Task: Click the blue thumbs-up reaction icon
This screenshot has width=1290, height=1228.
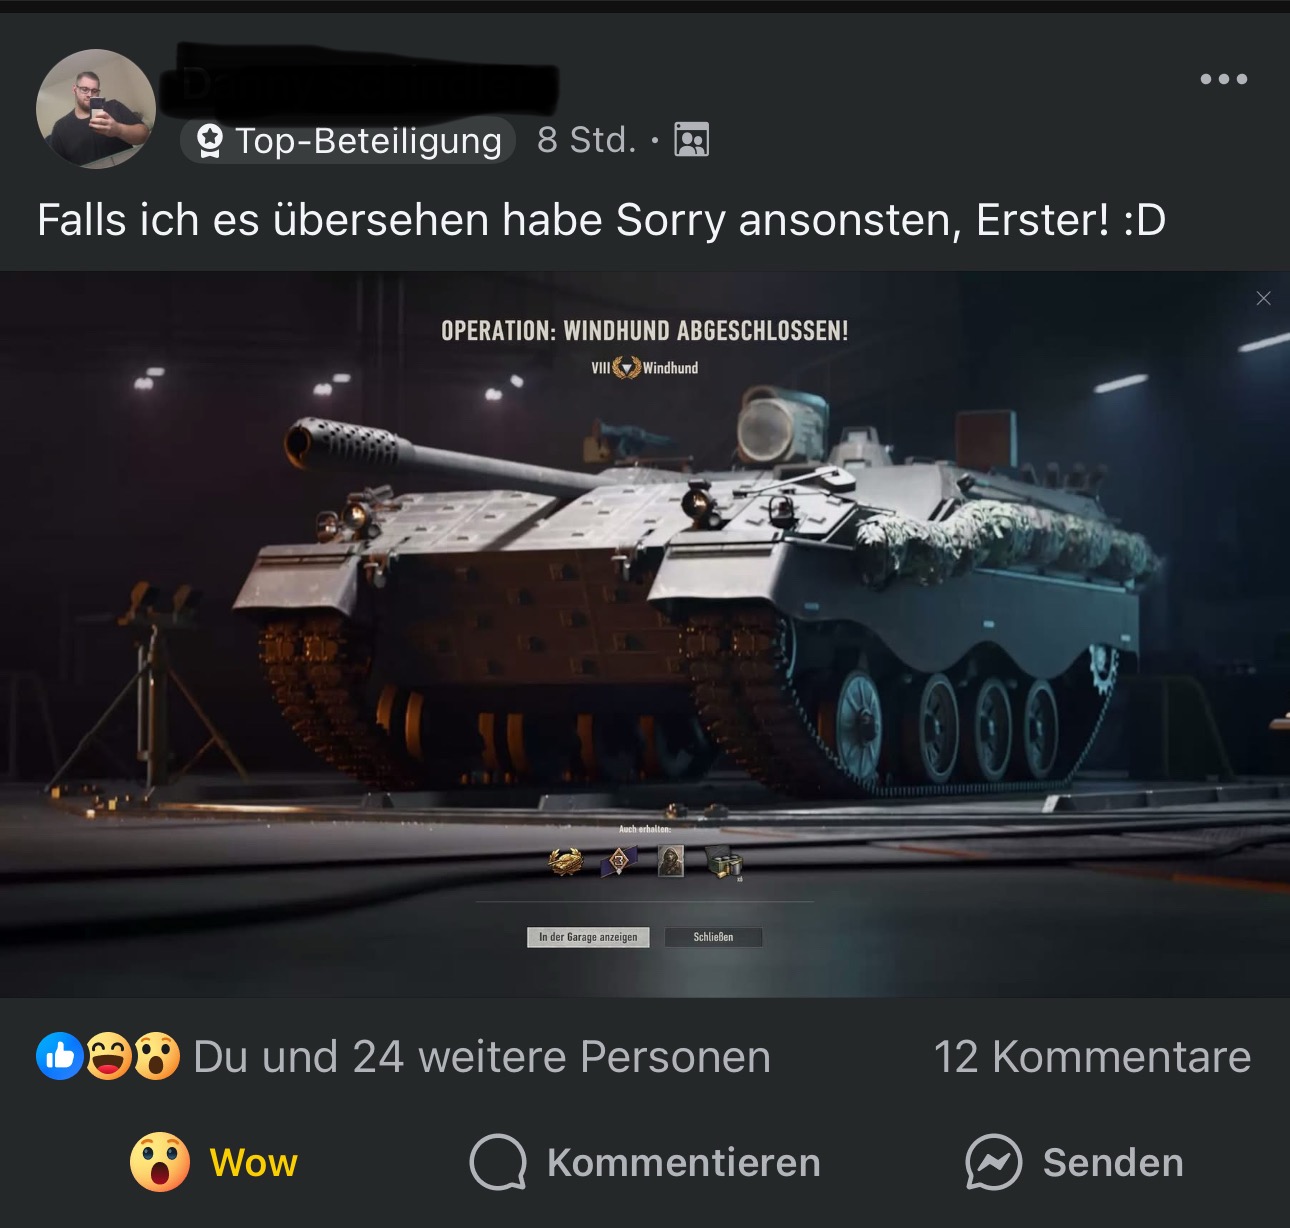Action: (x=60, y=1056)
